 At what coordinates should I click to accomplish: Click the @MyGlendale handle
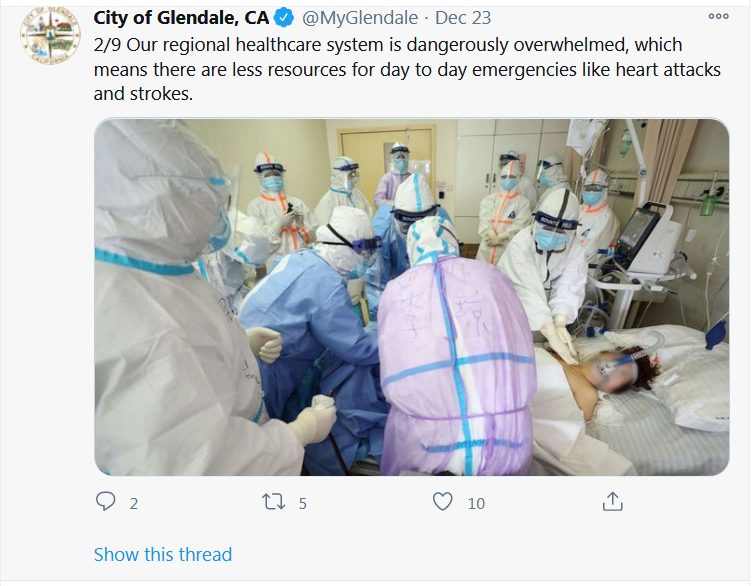[360, 18]
